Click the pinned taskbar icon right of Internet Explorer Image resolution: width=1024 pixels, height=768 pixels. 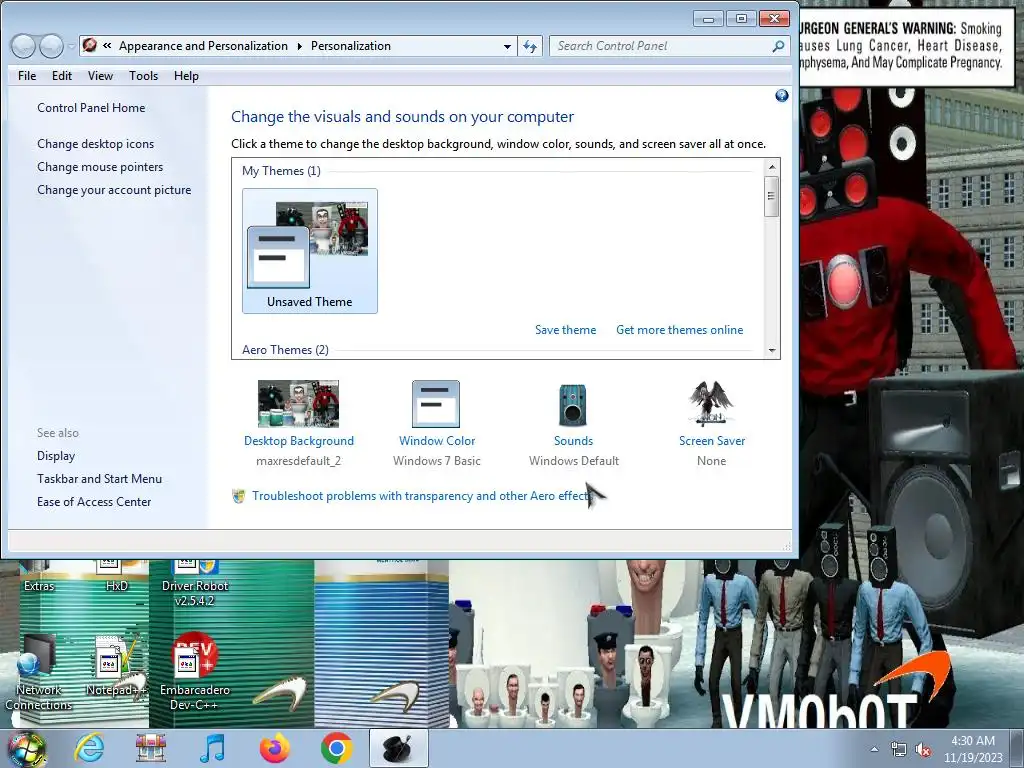pos(151,748)
